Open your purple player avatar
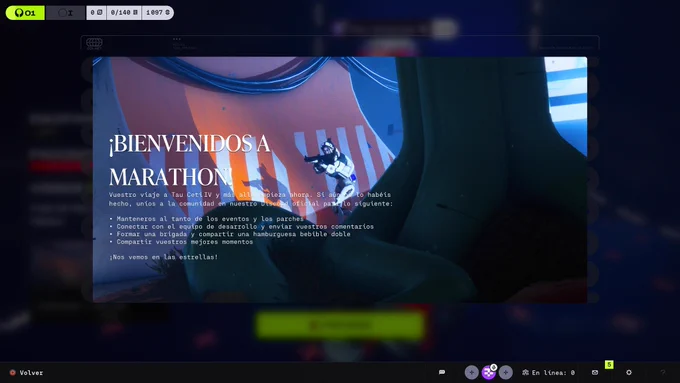Viewport: 680px width, 383px height. tap(488, 372)
